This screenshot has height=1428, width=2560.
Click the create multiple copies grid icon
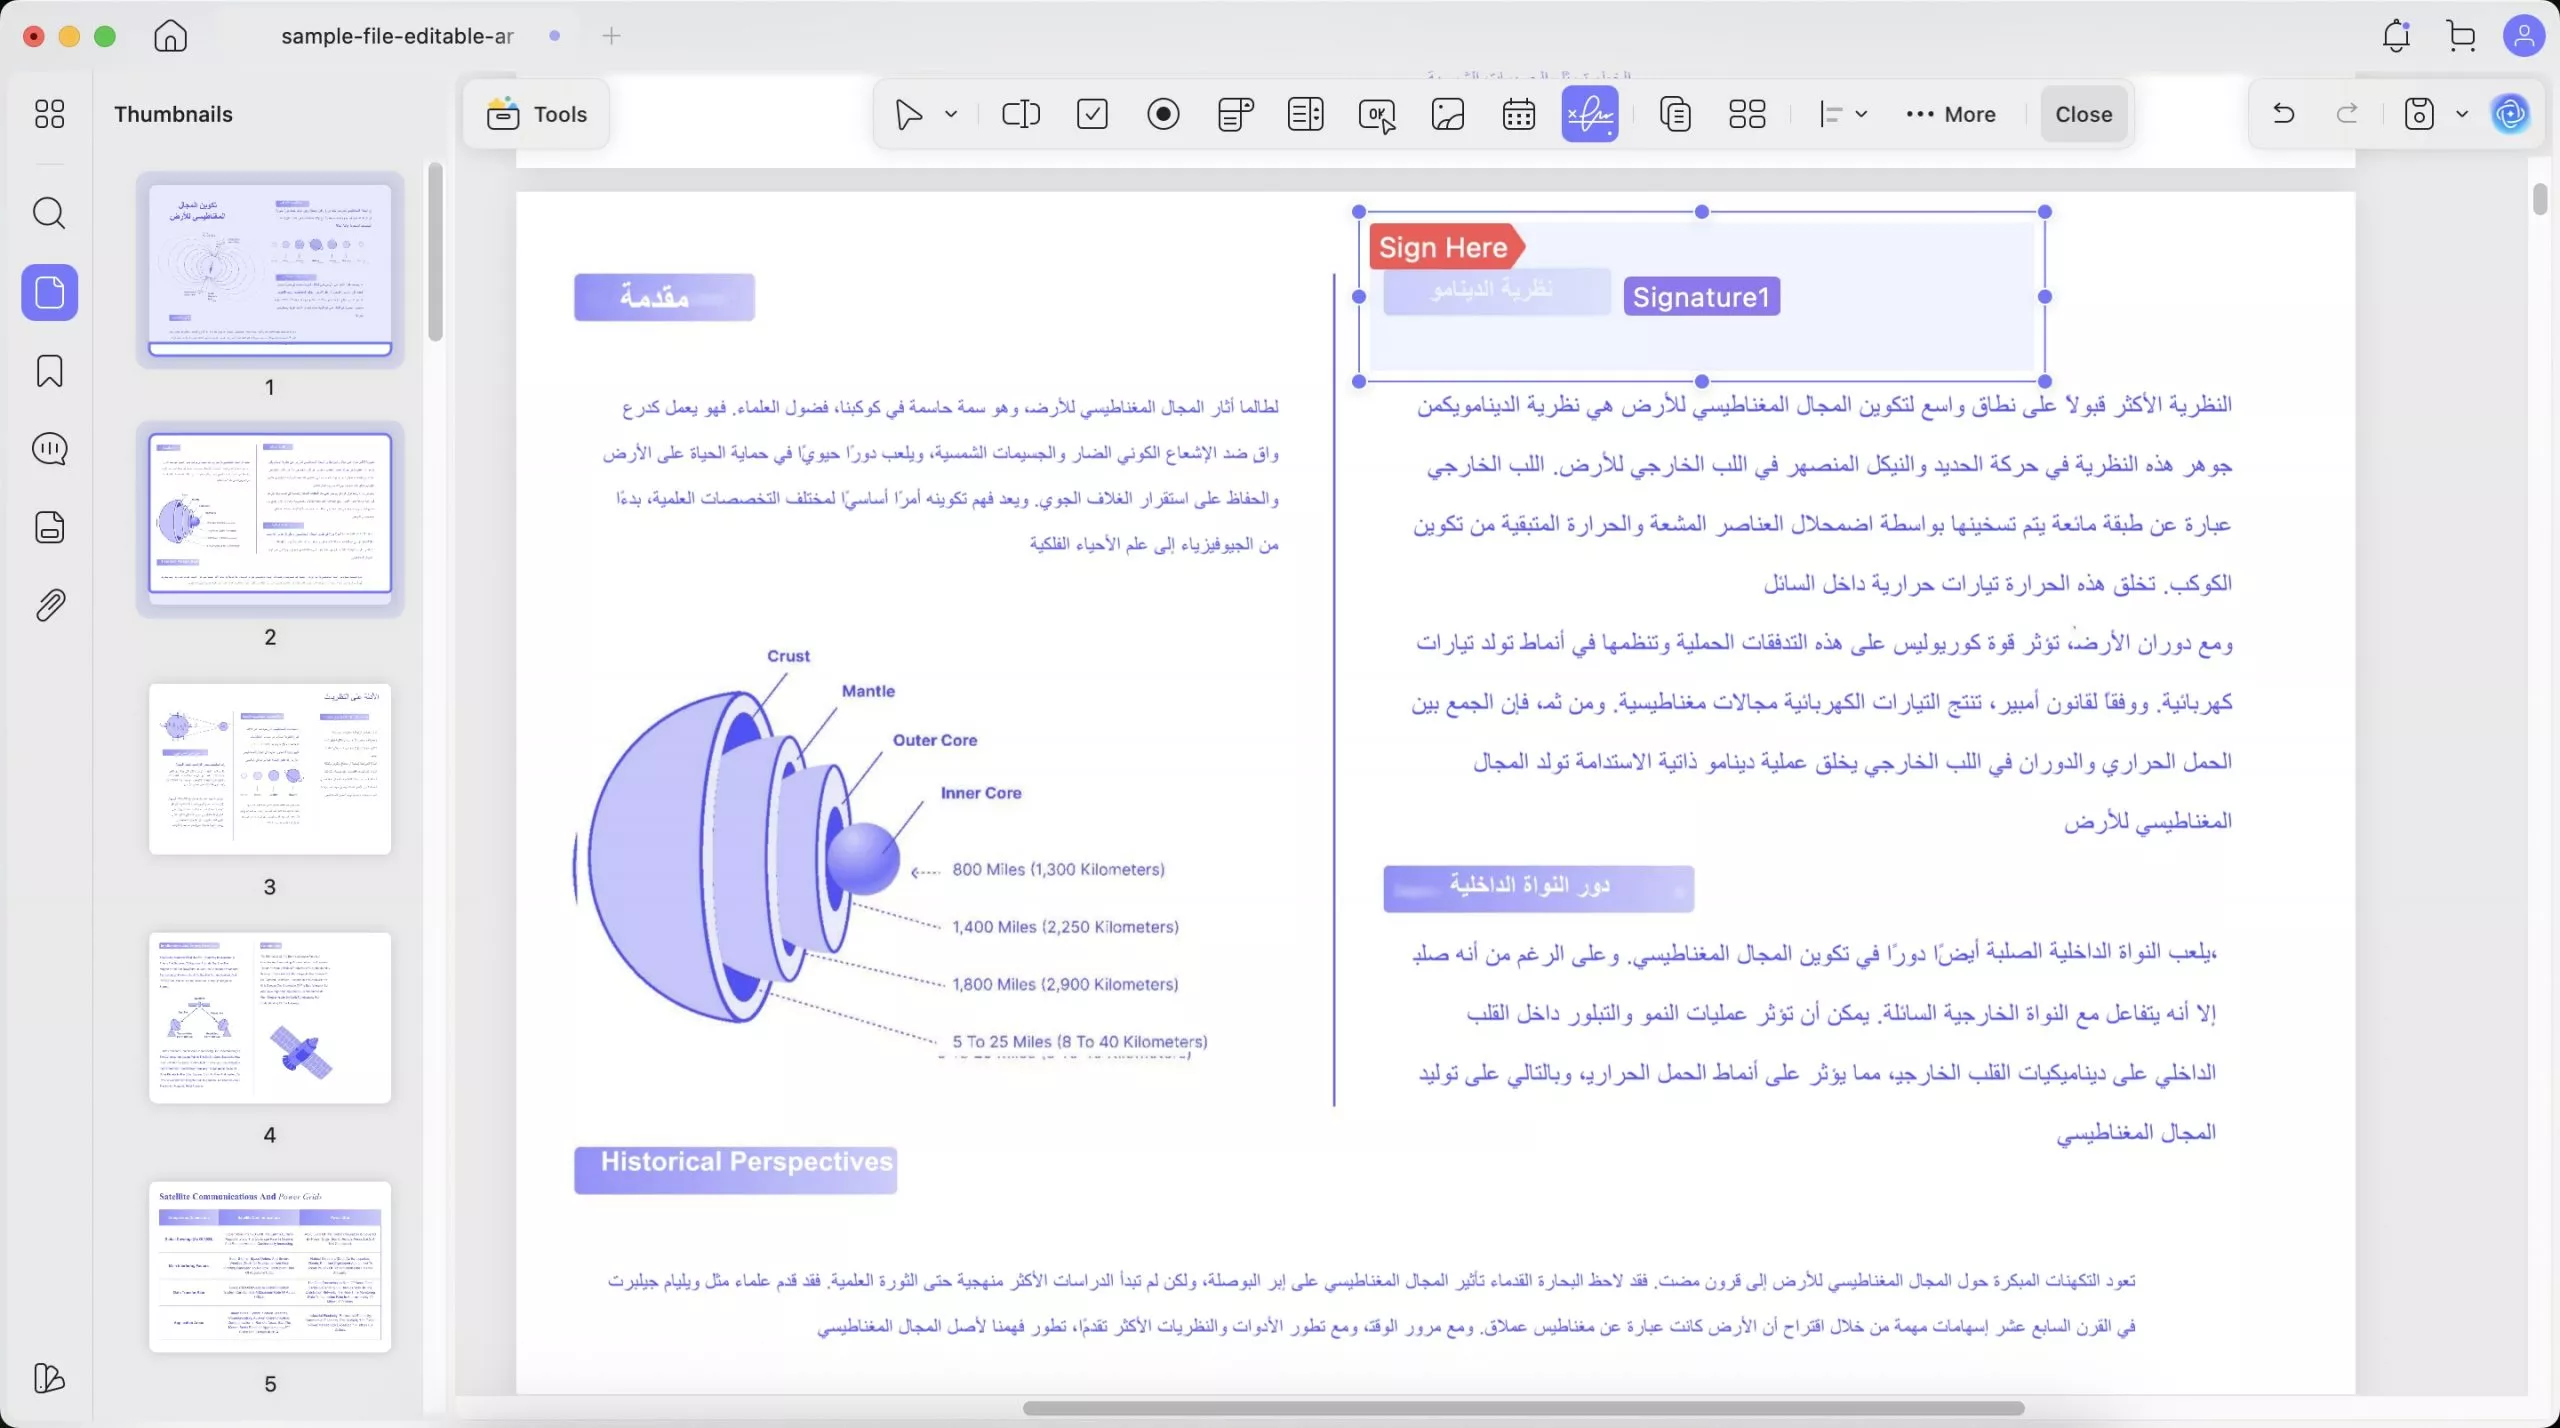(1747, 114)
